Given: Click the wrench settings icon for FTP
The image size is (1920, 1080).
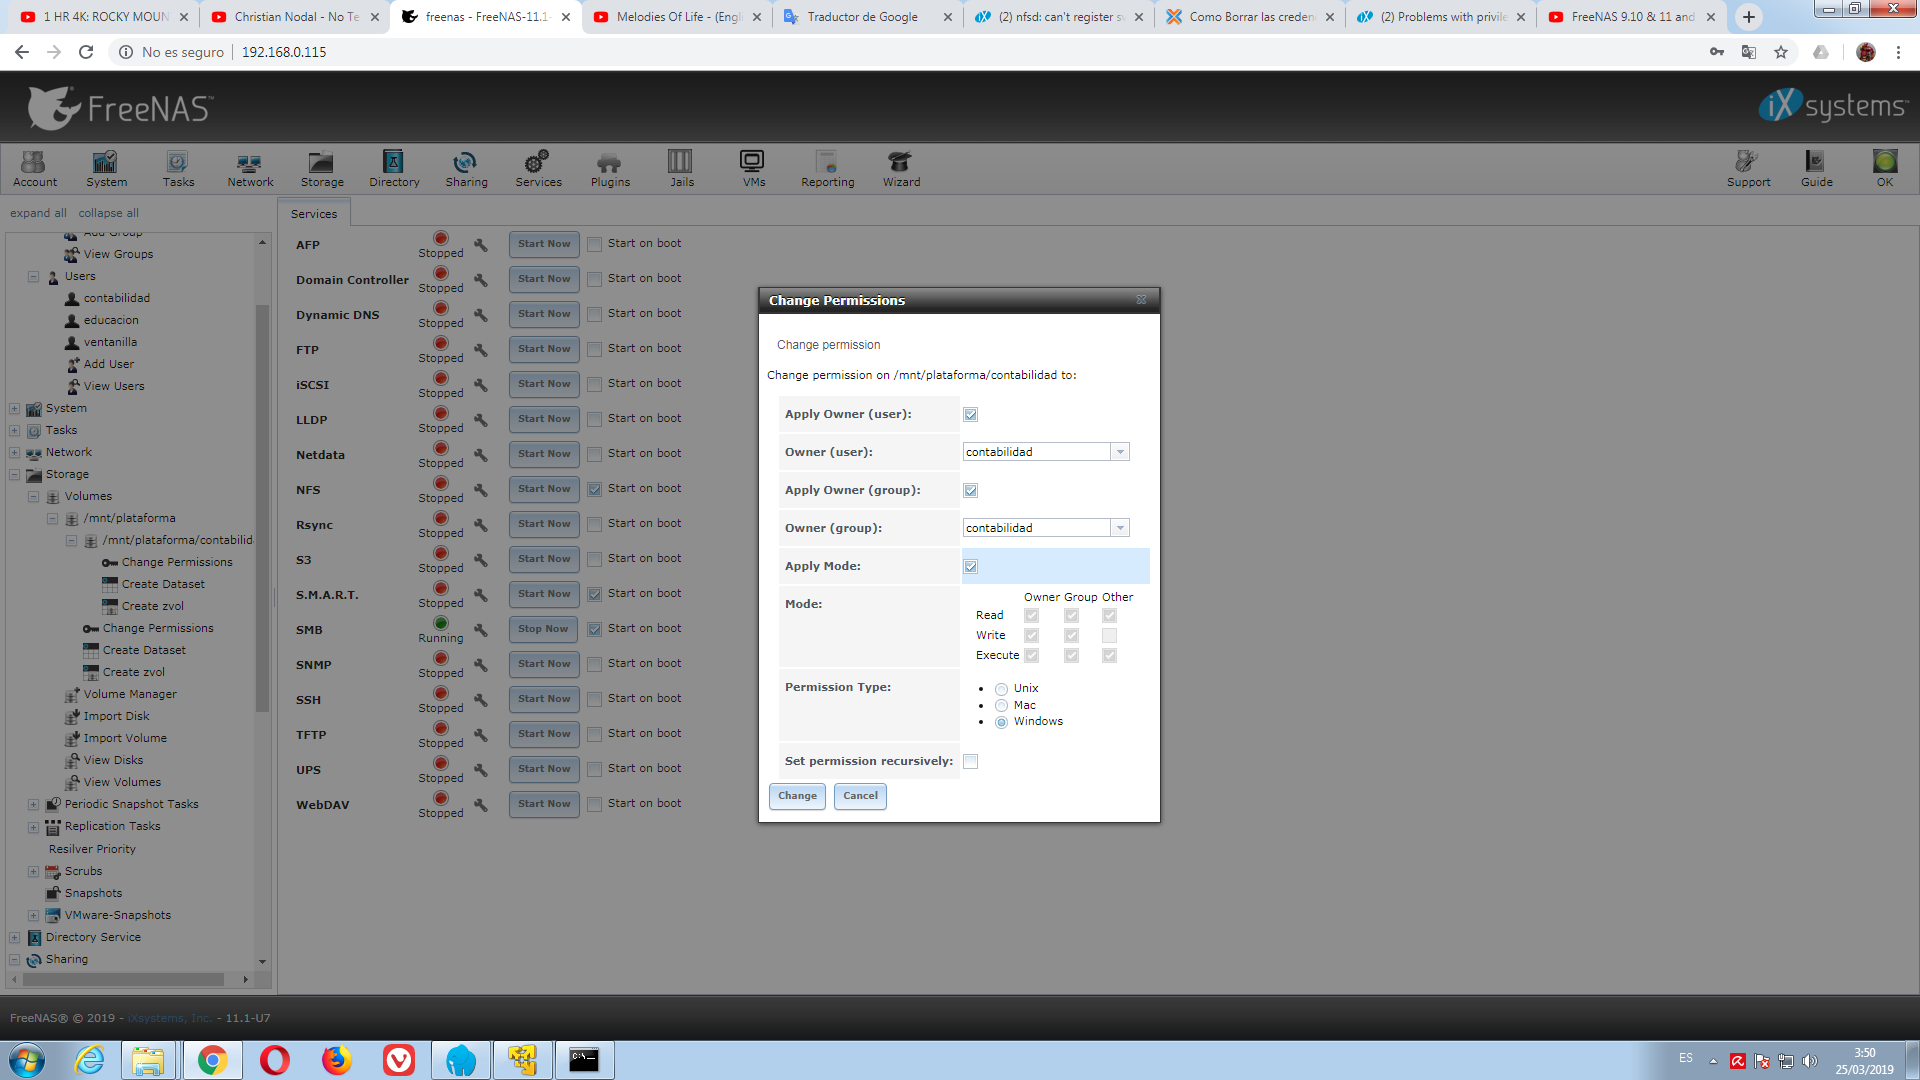Looking at the screenshot, I should click(x=481, y=350).
